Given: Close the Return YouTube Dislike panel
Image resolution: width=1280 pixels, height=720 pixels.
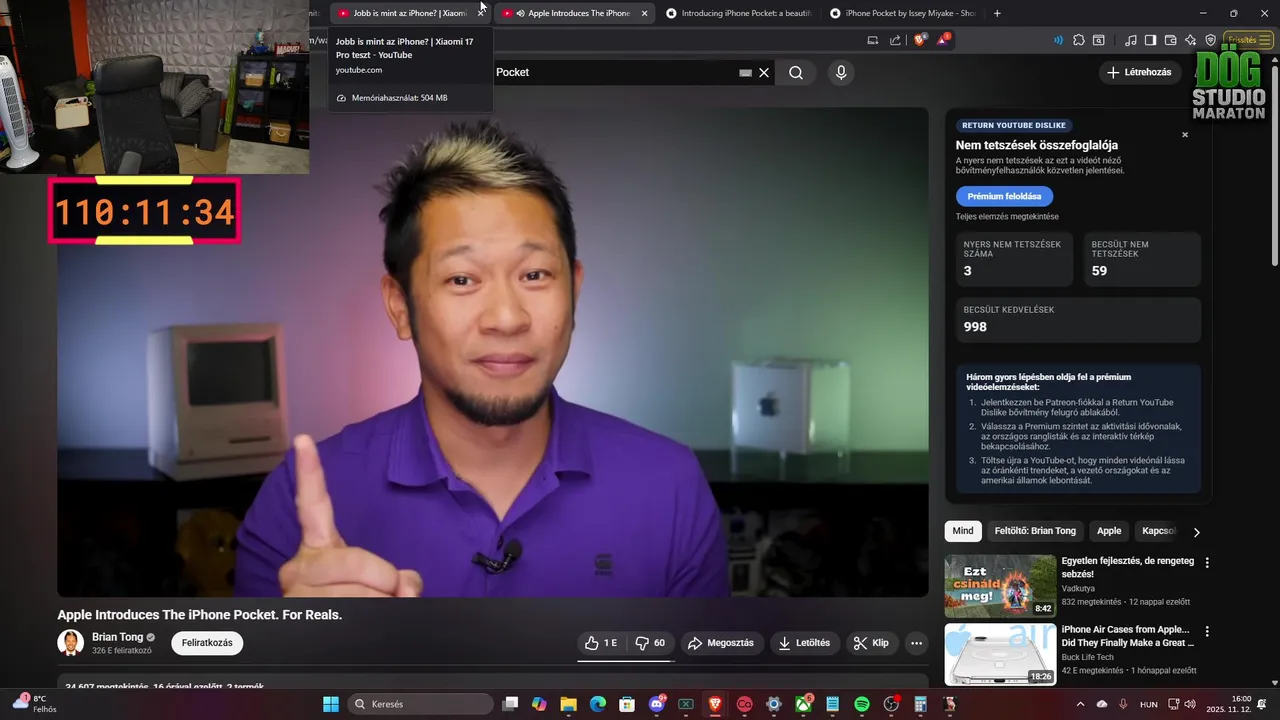Looking at the screenshot, I should pyautogui.click(x=1185, y=135).
